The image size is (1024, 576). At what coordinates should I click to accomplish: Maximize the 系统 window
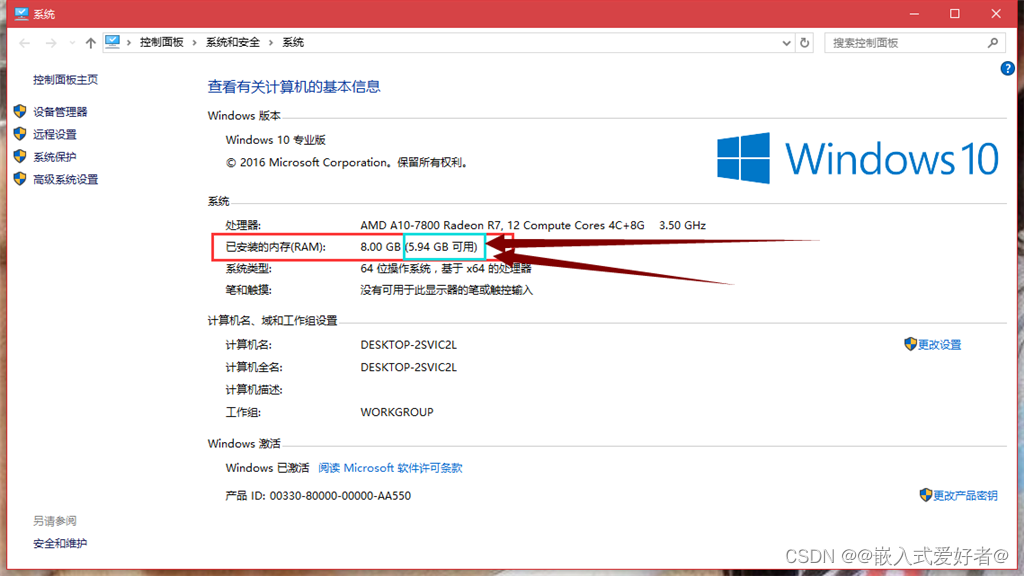(955, 14)
